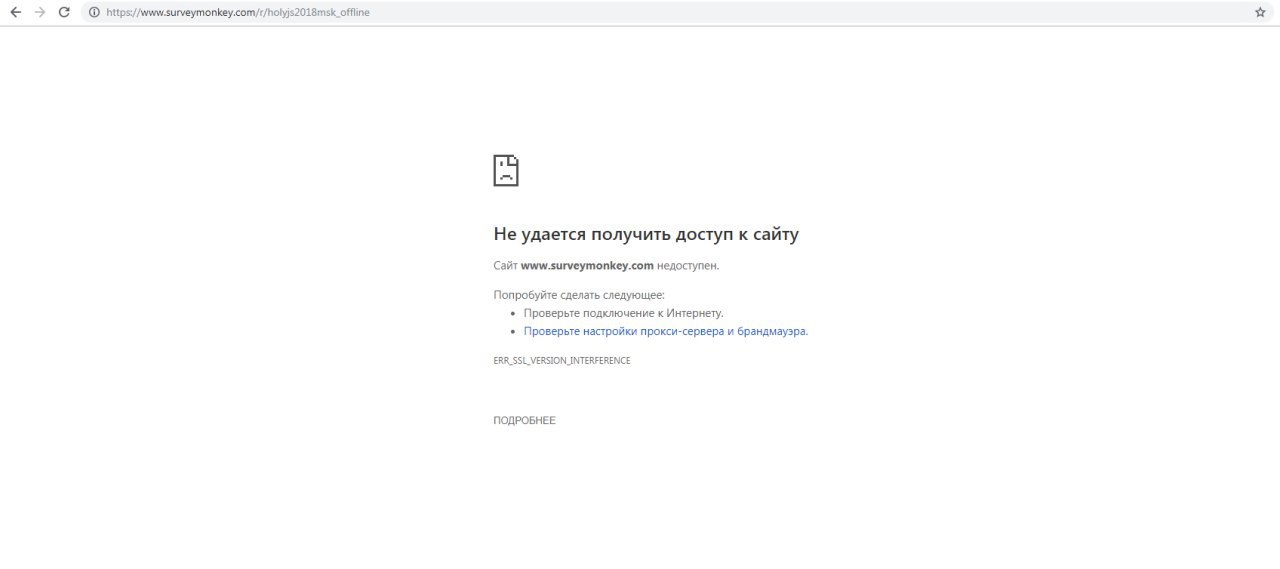
Task: Click the bold www.surveymonkey.com text
Action: [587, 266]
